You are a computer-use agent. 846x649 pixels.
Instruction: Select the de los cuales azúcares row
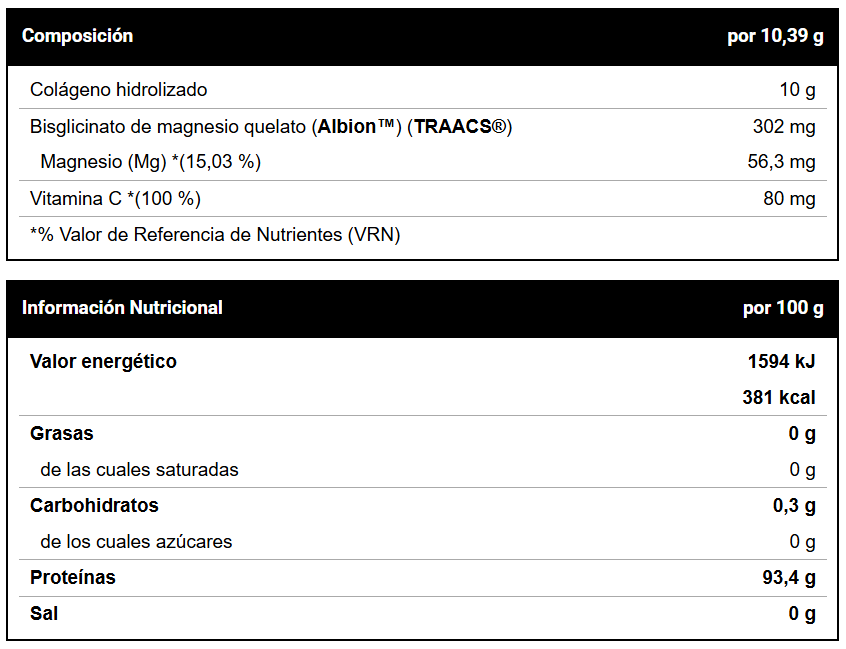pyautogui.click(x=423, y=542)
